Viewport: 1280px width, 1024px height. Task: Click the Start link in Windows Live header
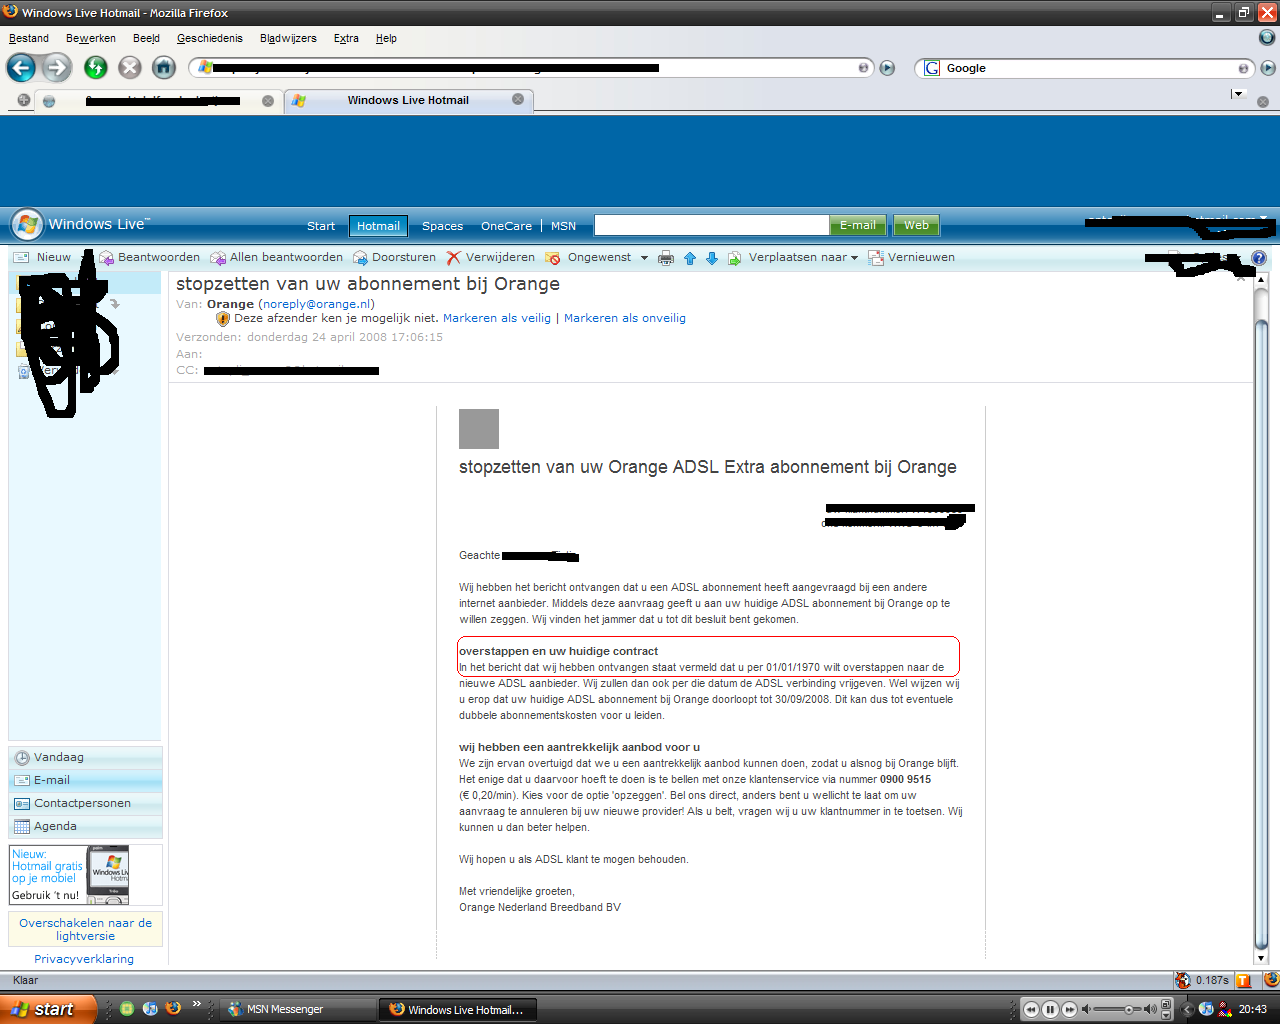tap(321, 226)
